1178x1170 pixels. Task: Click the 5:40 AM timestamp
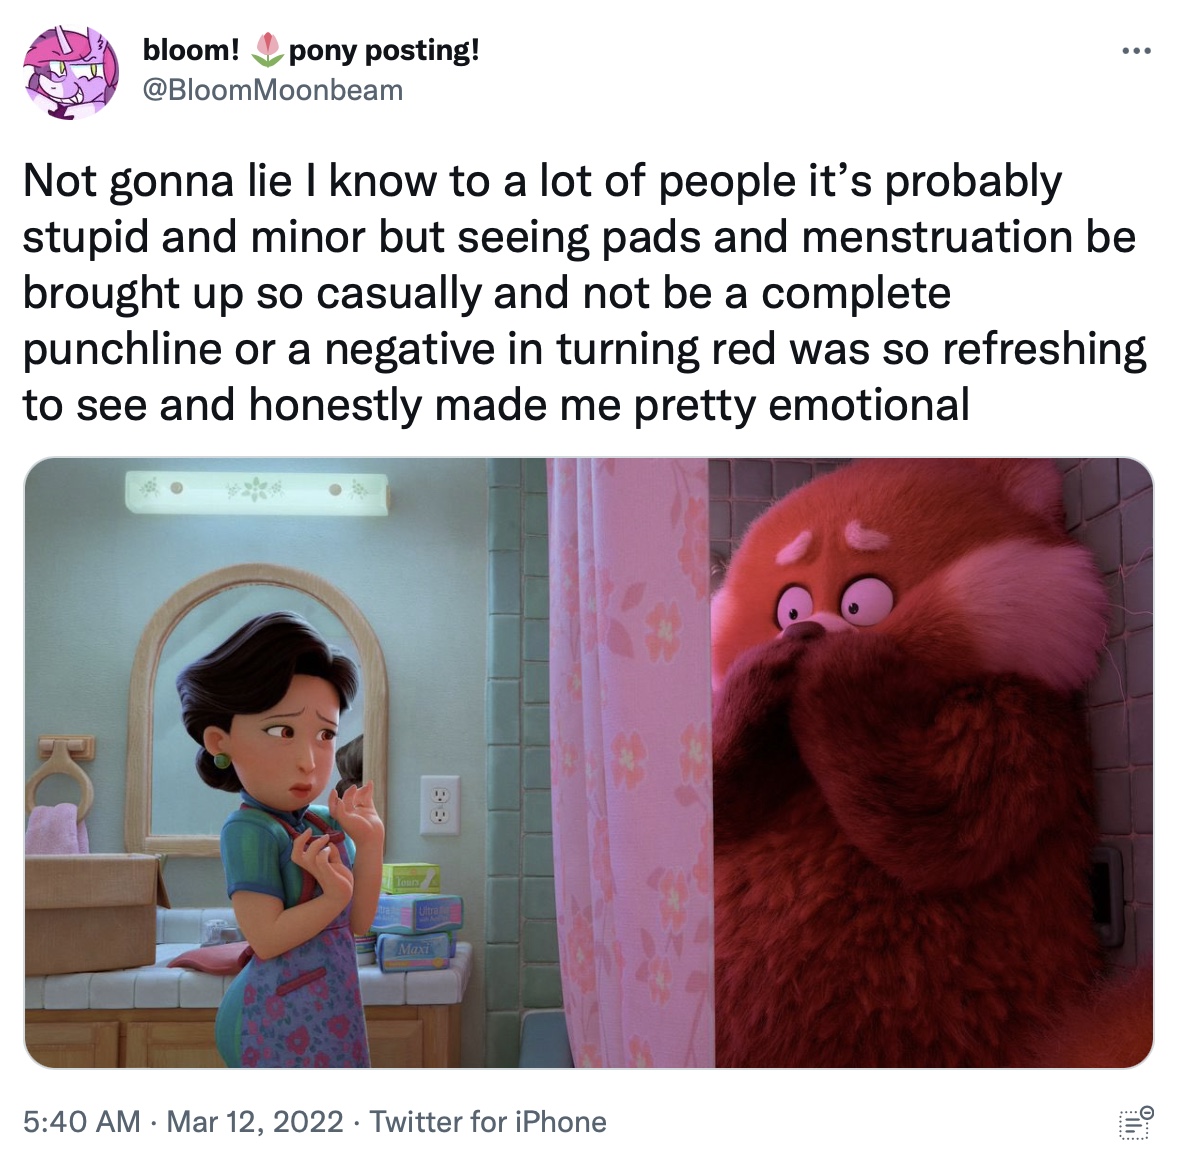point(81,1122)
